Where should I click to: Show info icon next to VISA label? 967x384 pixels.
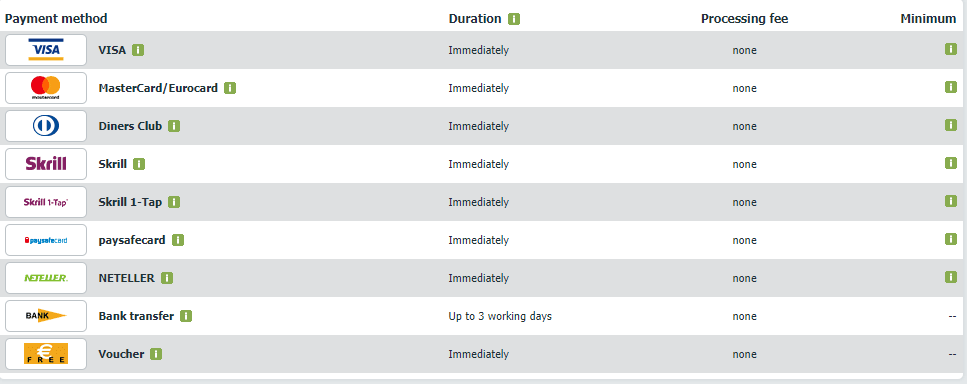pyautogui.click(x=138, y=50)
